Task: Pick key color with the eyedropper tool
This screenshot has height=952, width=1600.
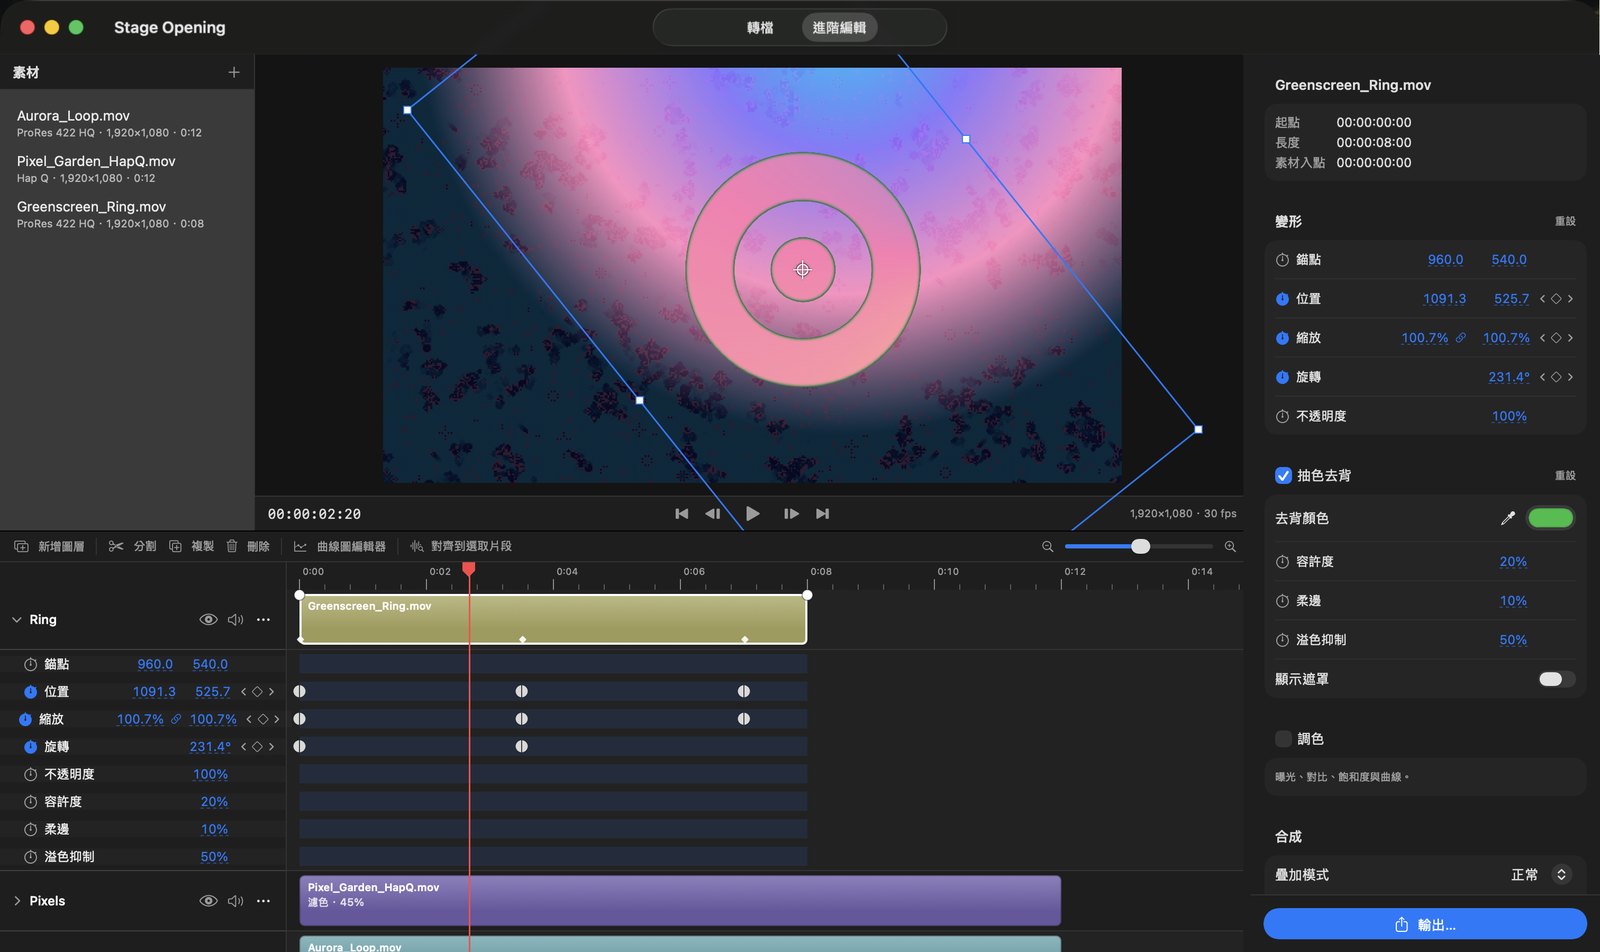Action: (x=1508, y=518)
